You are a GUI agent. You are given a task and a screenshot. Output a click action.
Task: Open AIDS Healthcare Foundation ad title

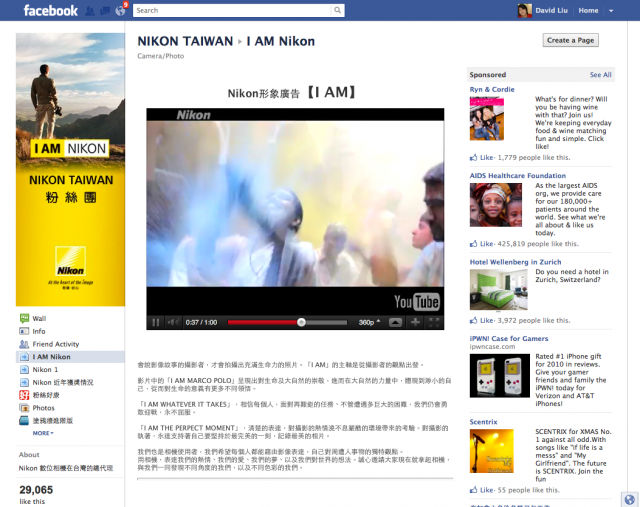(x=518, y=176)
